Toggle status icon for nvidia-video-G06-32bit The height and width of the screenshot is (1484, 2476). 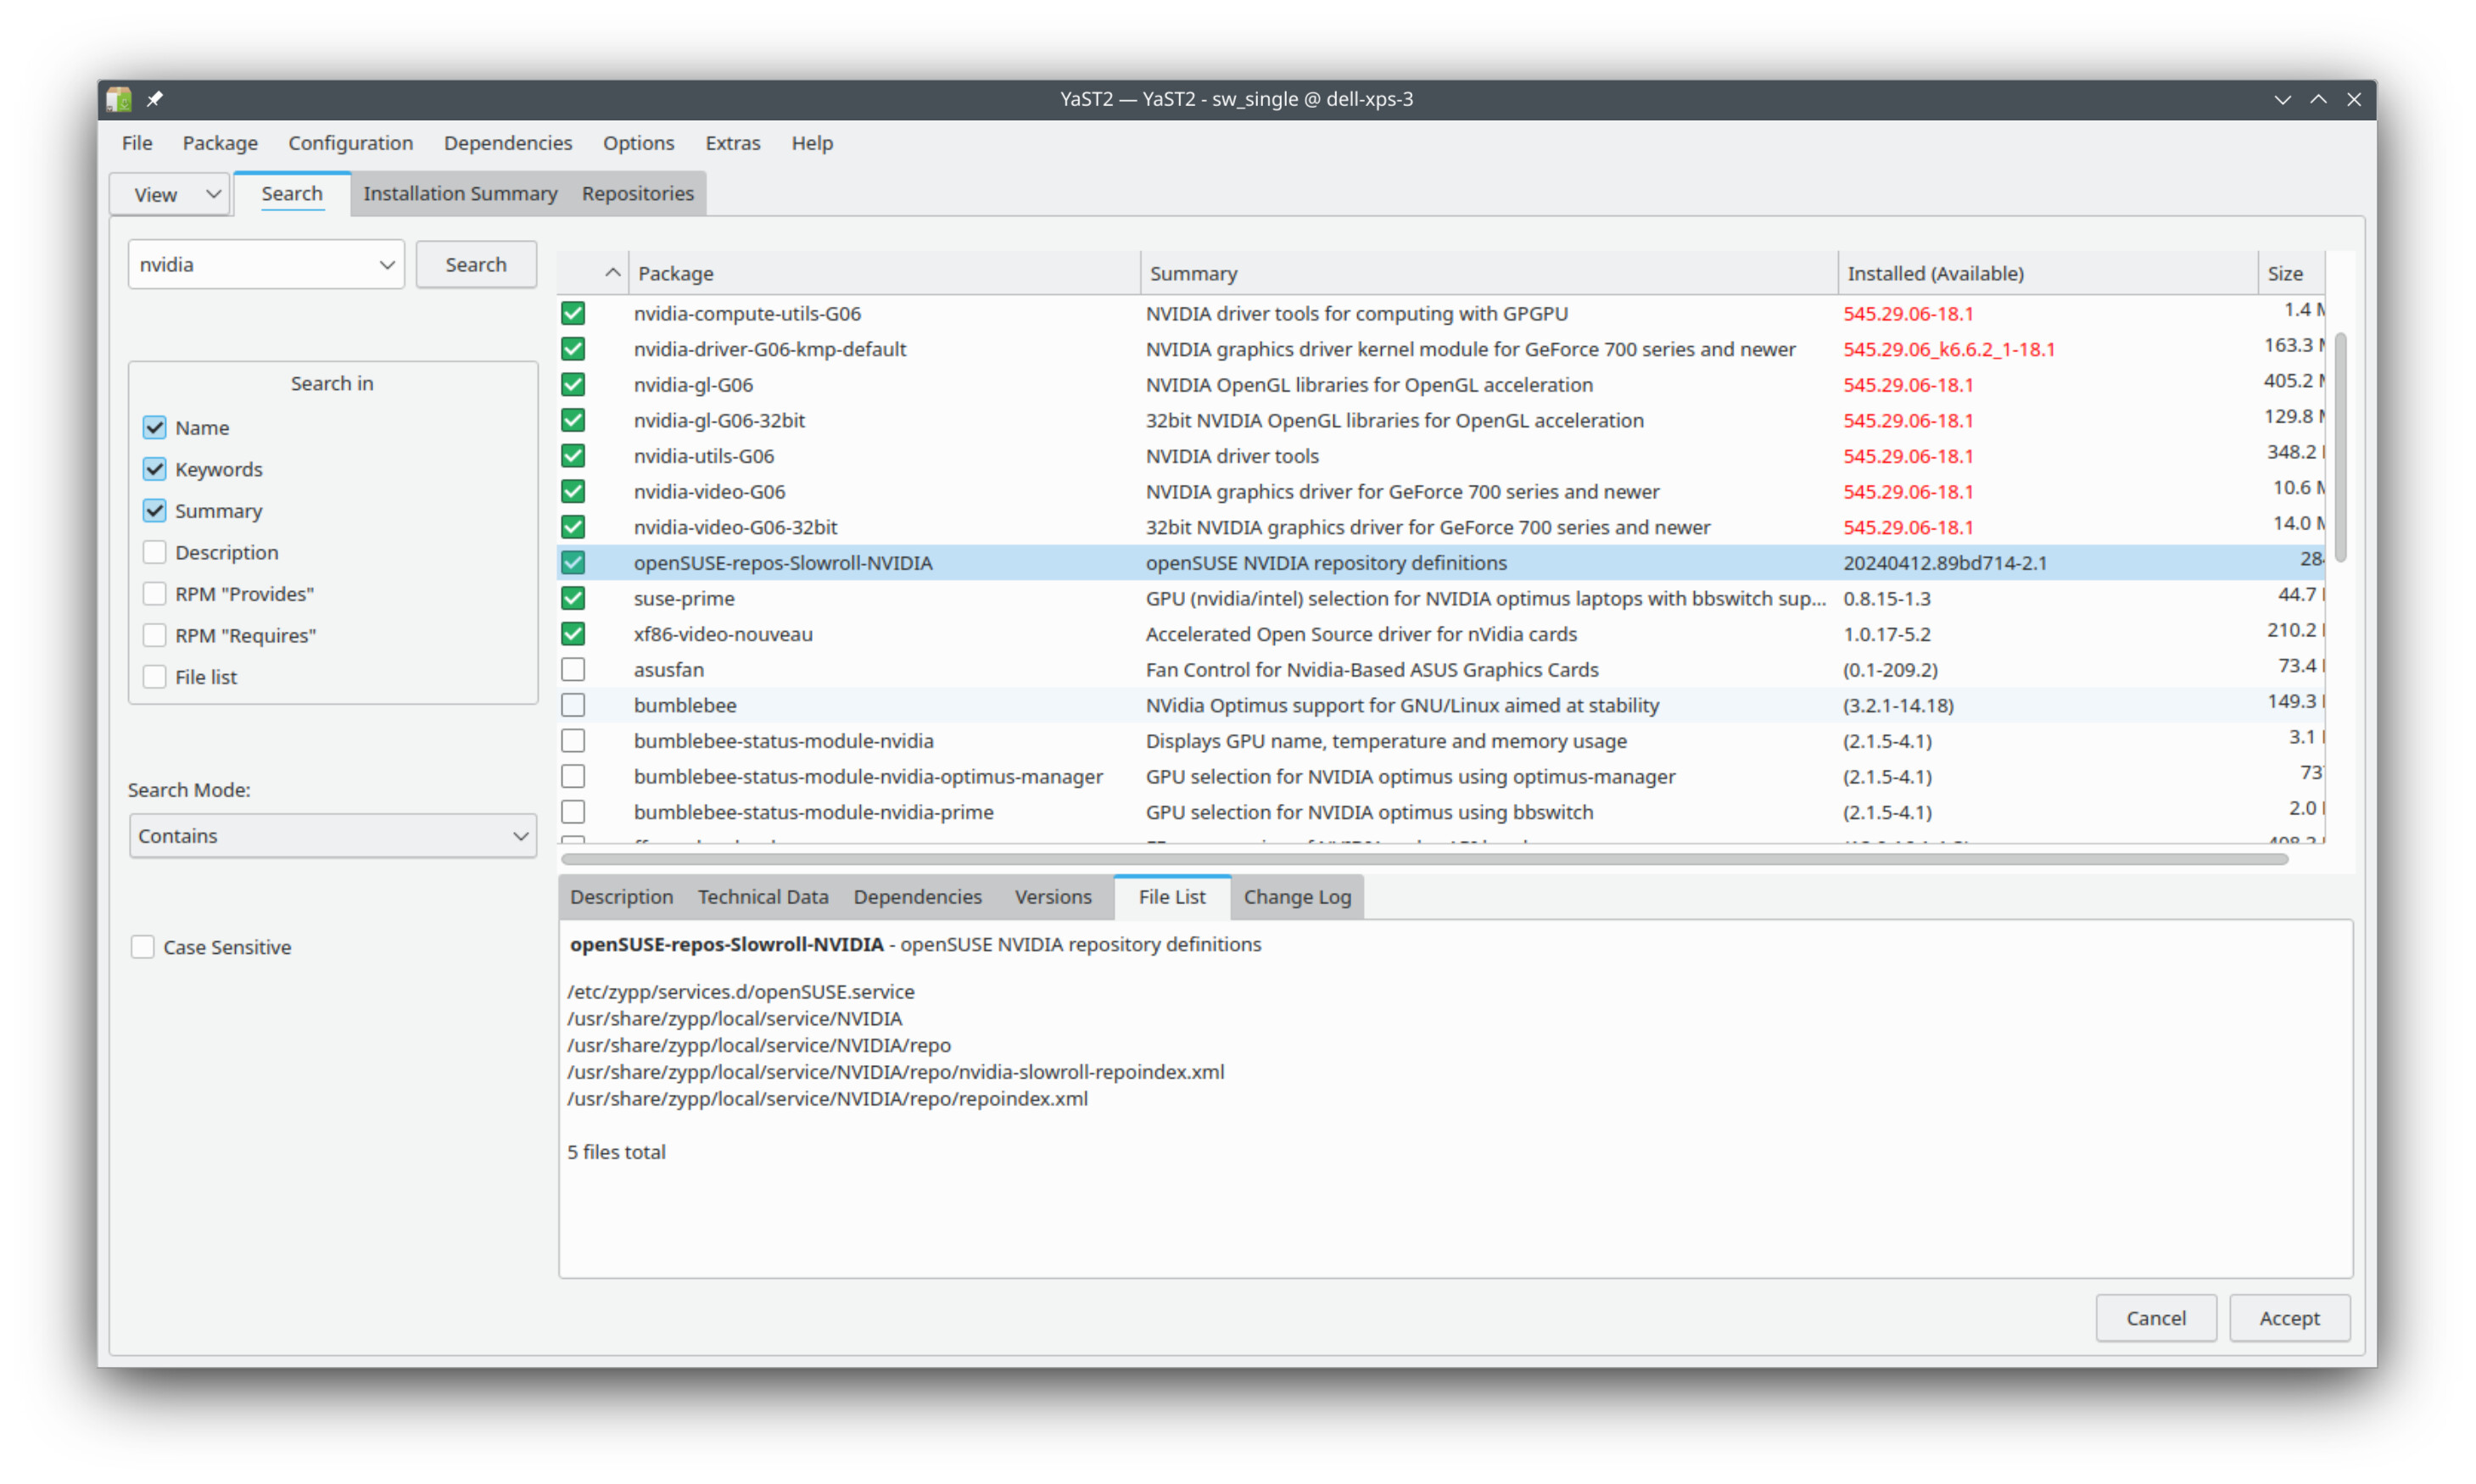[x=573, y=527]
